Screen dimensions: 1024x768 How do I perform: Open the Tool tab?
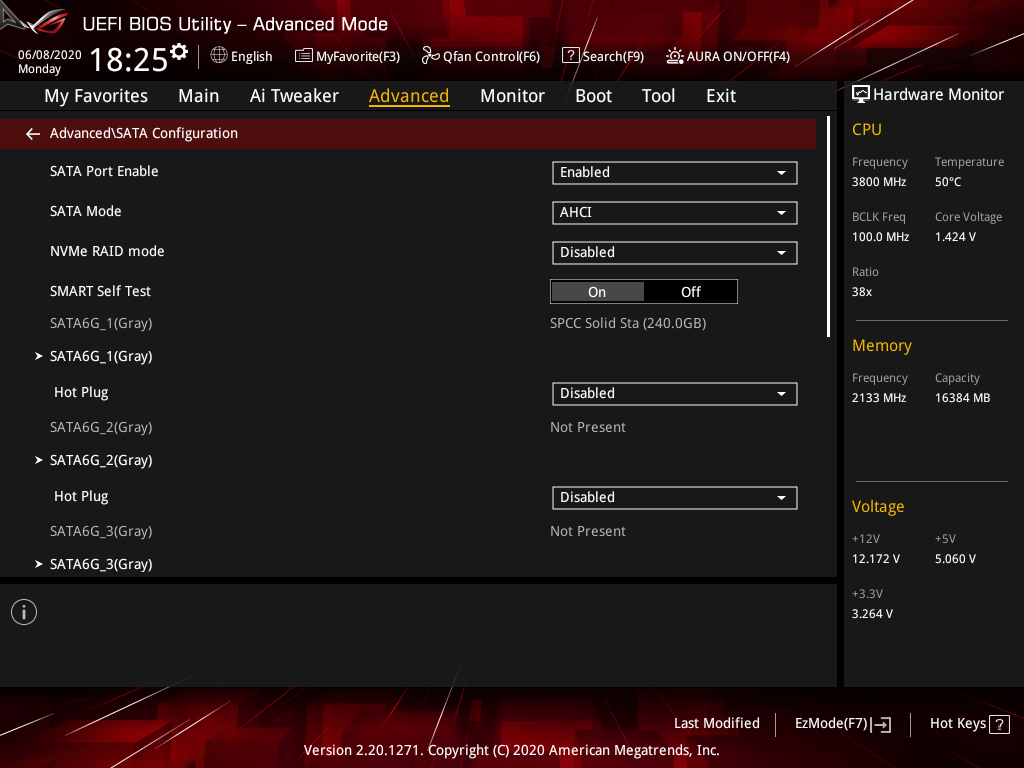[x=658, y=96]
